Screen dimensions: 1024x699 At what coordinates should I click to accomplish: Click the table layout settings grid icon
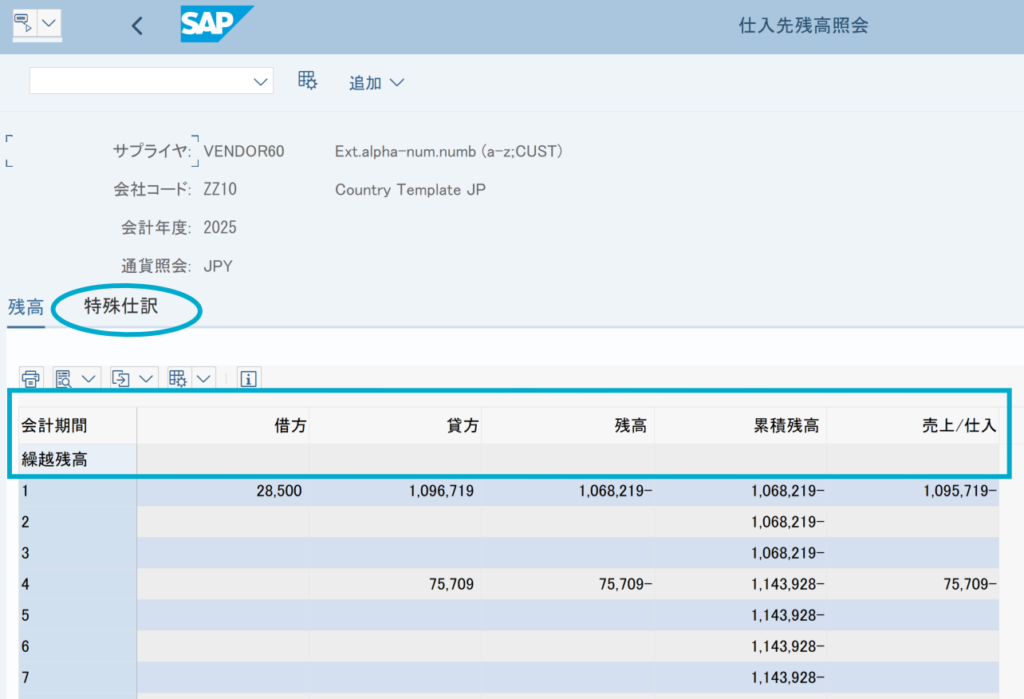click(x=178, y=378)
